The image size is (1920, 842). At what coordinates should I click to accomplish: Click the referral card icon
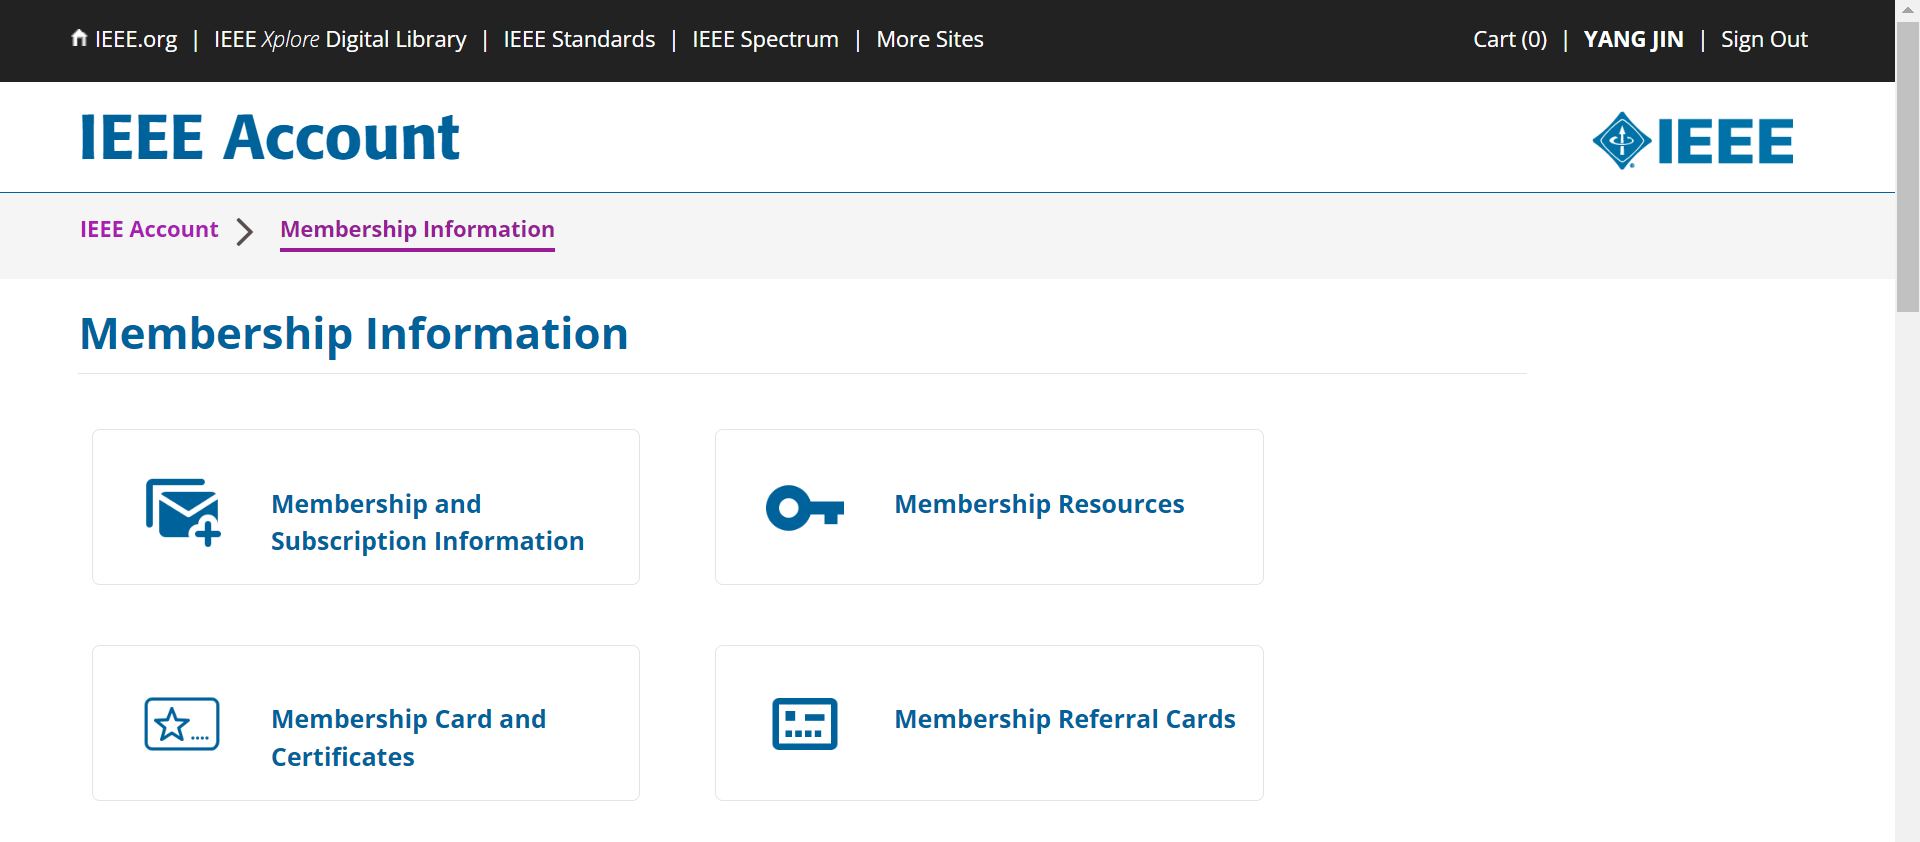click(804, 724)
